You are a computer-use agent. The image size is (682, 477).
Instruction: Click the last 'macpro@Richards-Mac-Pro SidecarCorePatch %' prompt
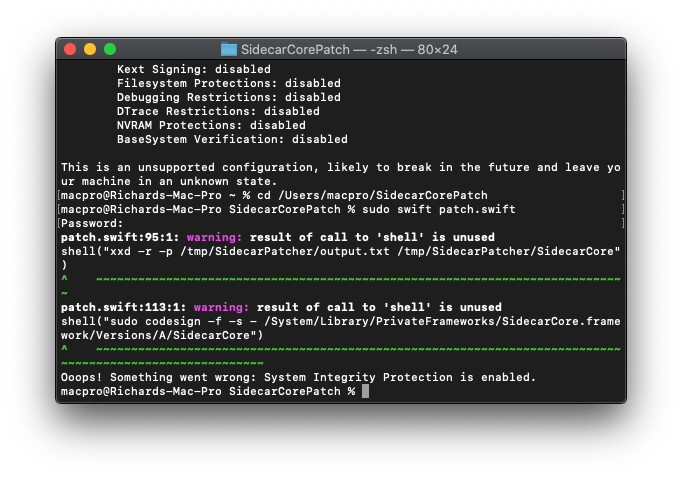pyautogui.click(x=208, y=391)
